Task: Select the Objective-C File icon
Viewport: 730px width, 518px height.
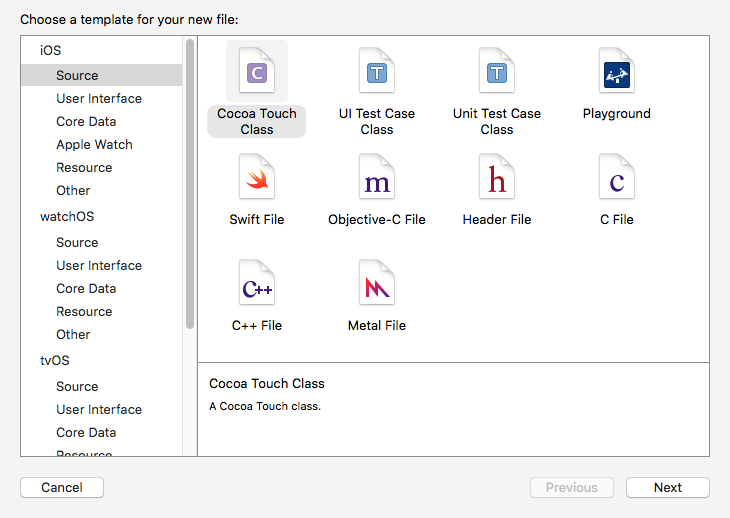Action: [377, 178]
